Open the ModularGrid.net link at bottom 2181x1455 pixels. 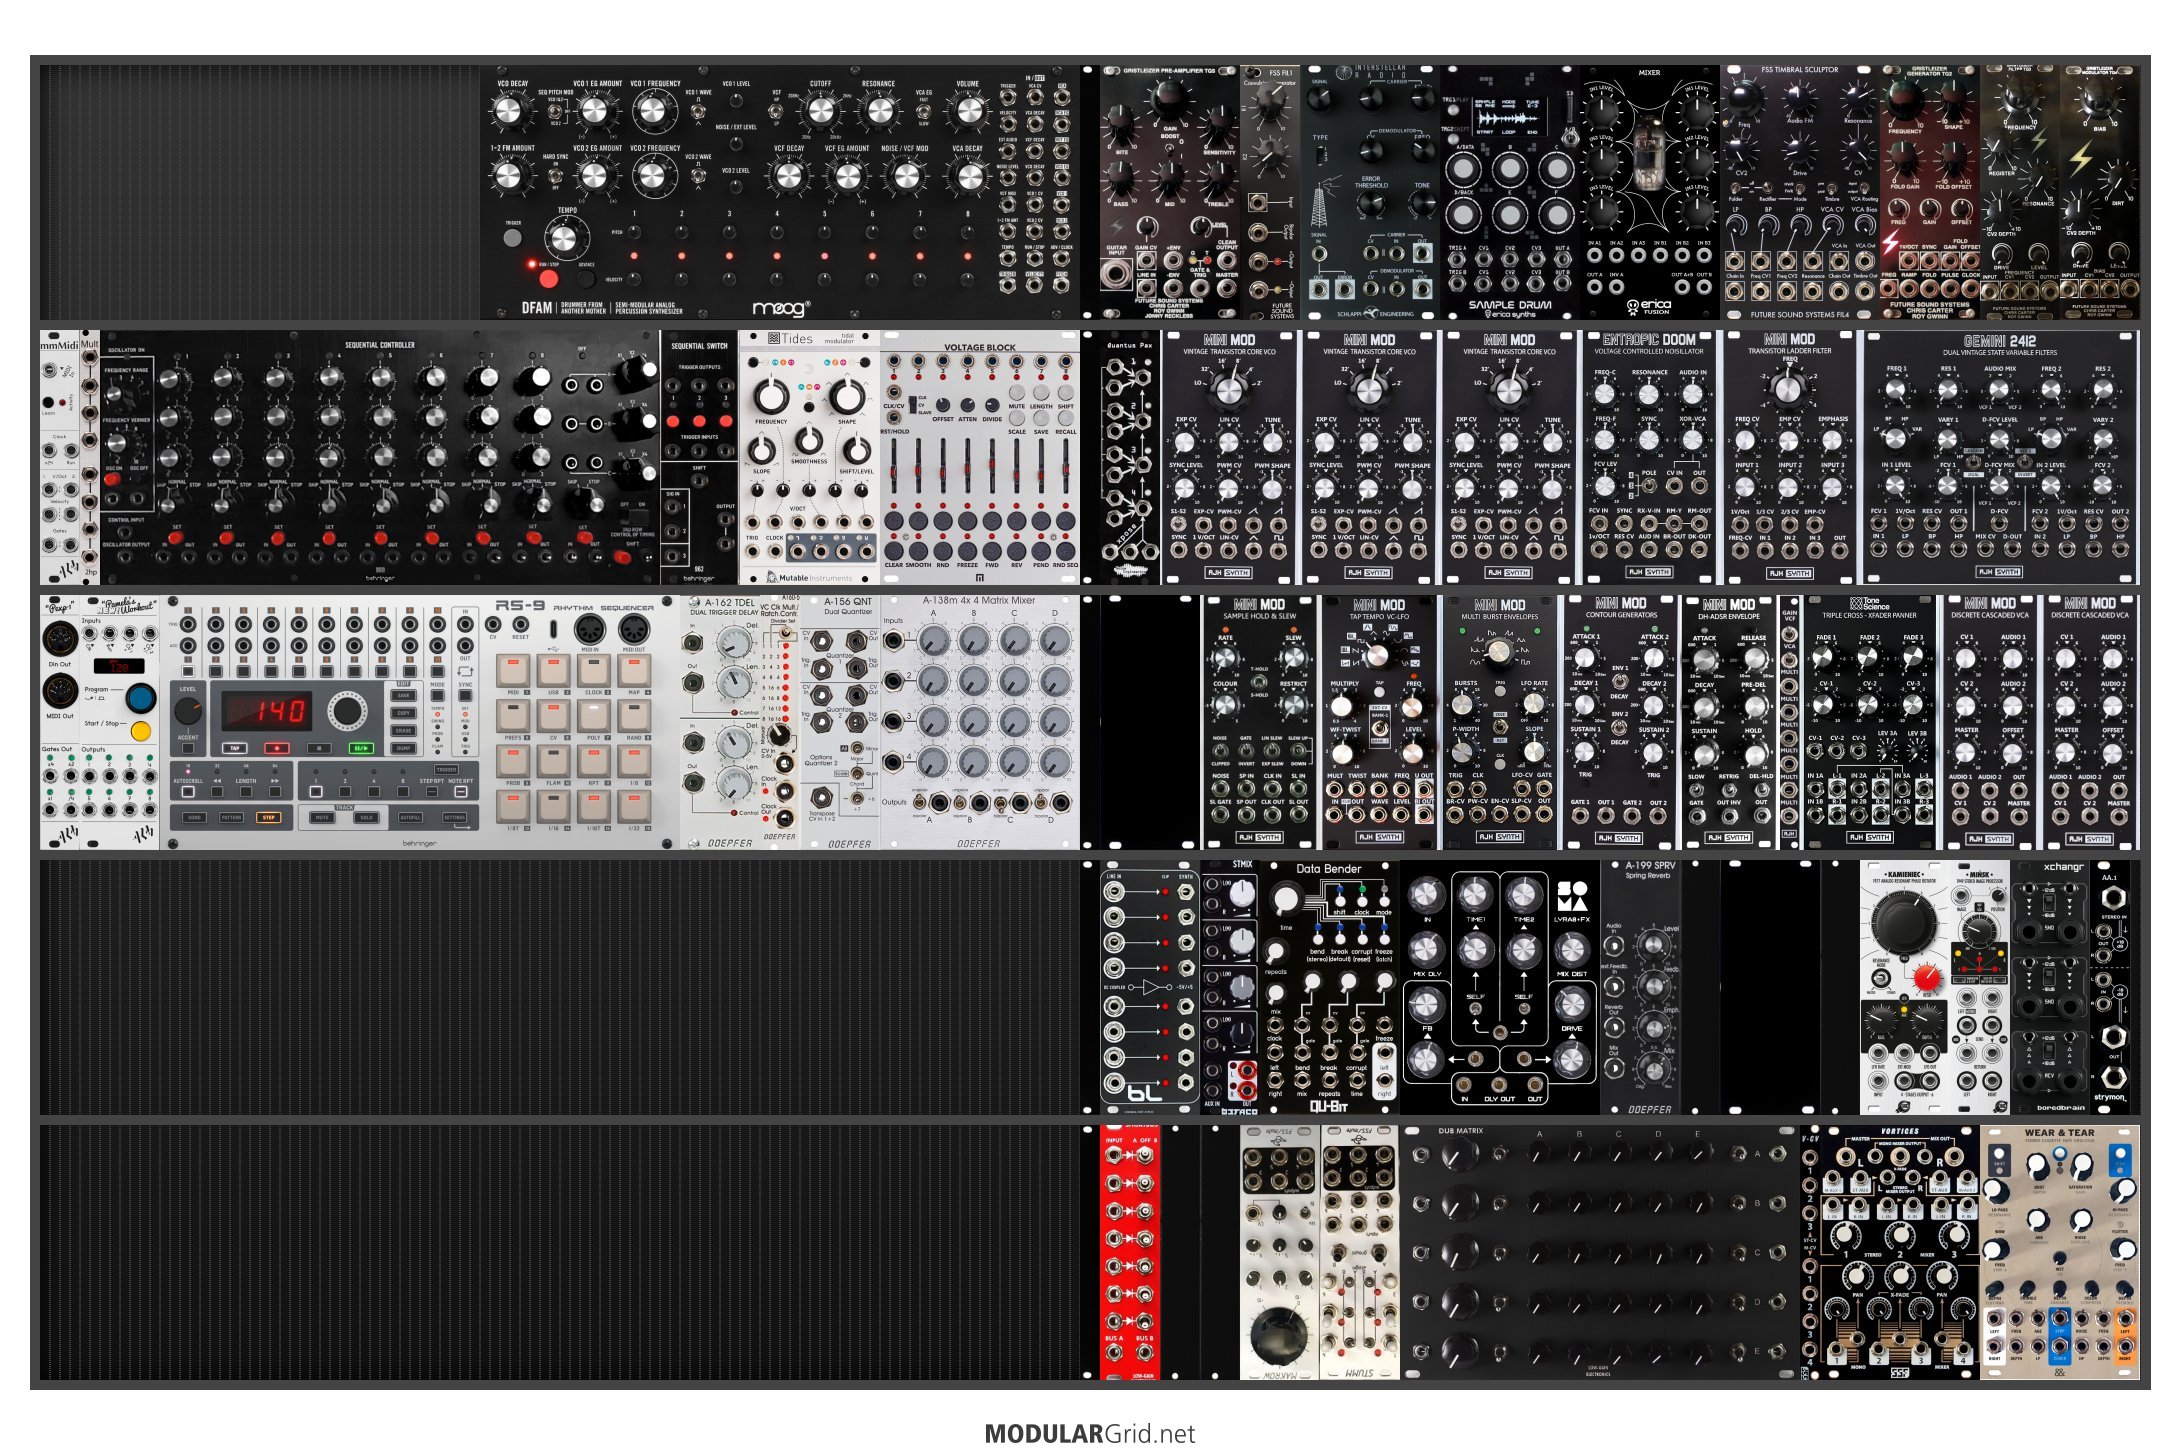1090,1433
